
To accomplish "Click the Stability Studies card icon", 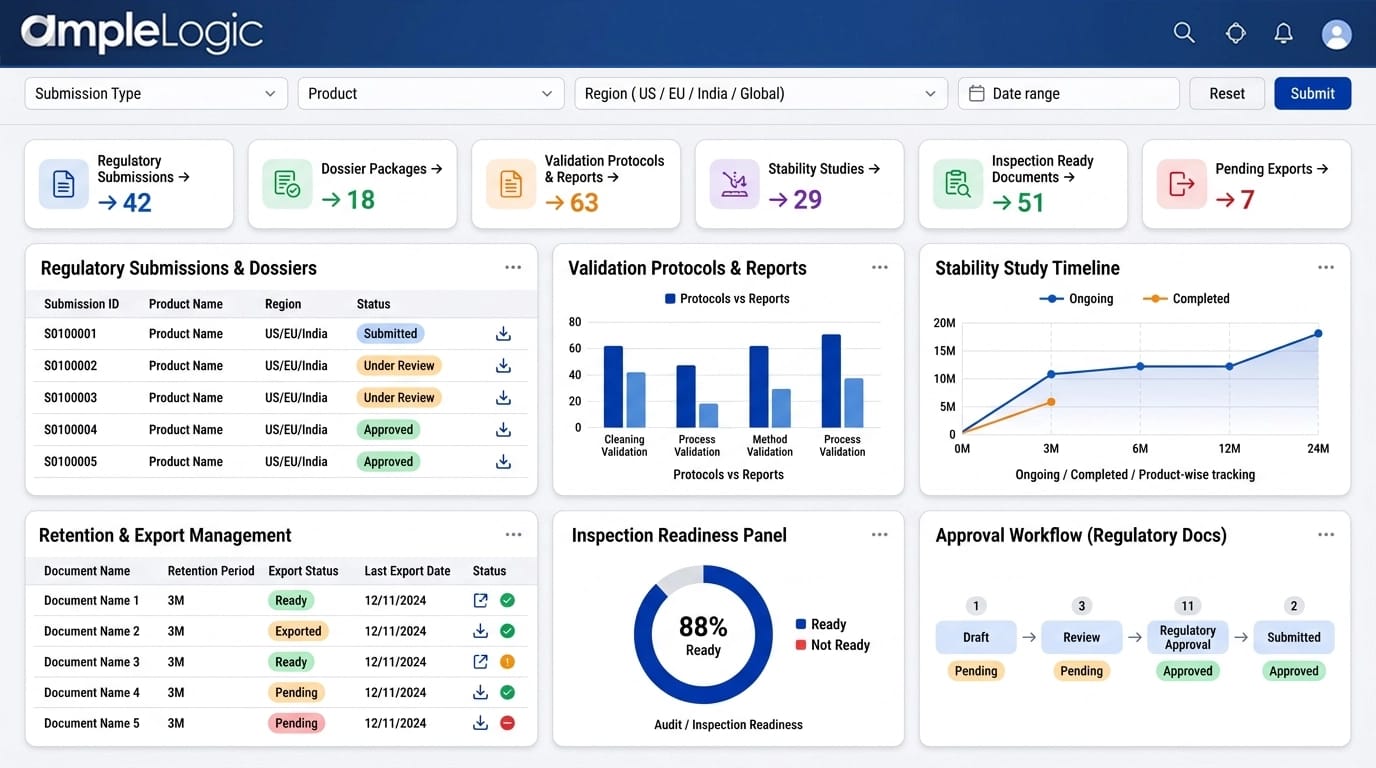I will [x=734, y=184].
